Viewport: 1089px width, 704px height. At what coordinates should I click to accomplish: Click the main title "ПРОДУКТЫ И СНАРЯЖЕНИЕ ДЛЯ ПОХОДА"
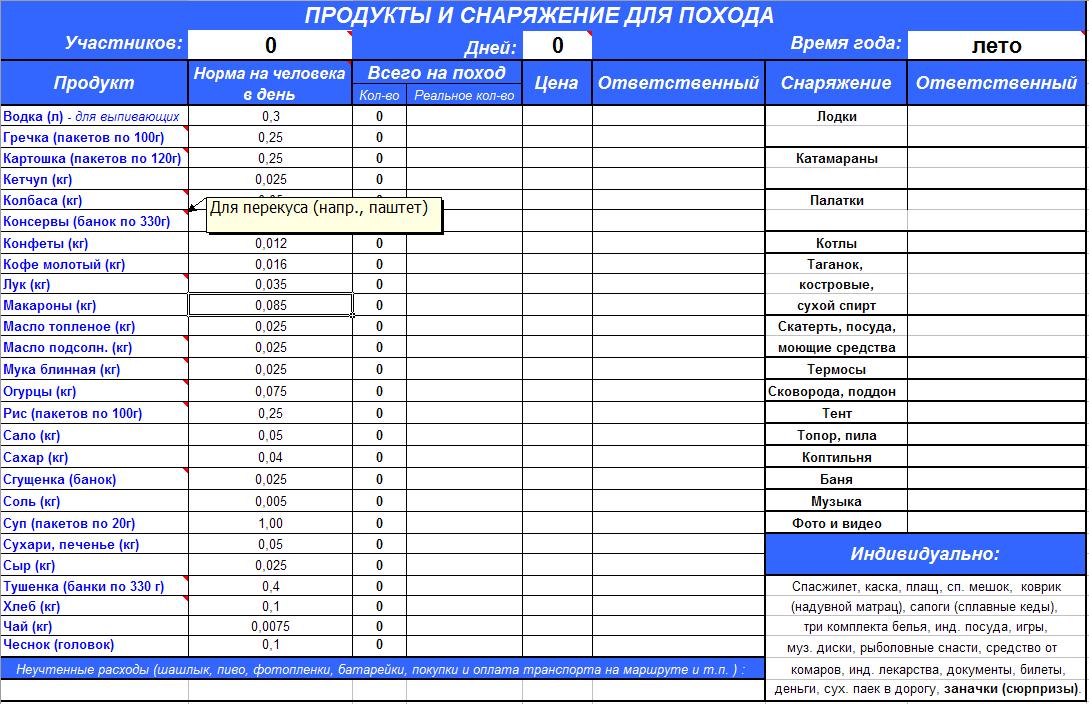tap(539, 15)
